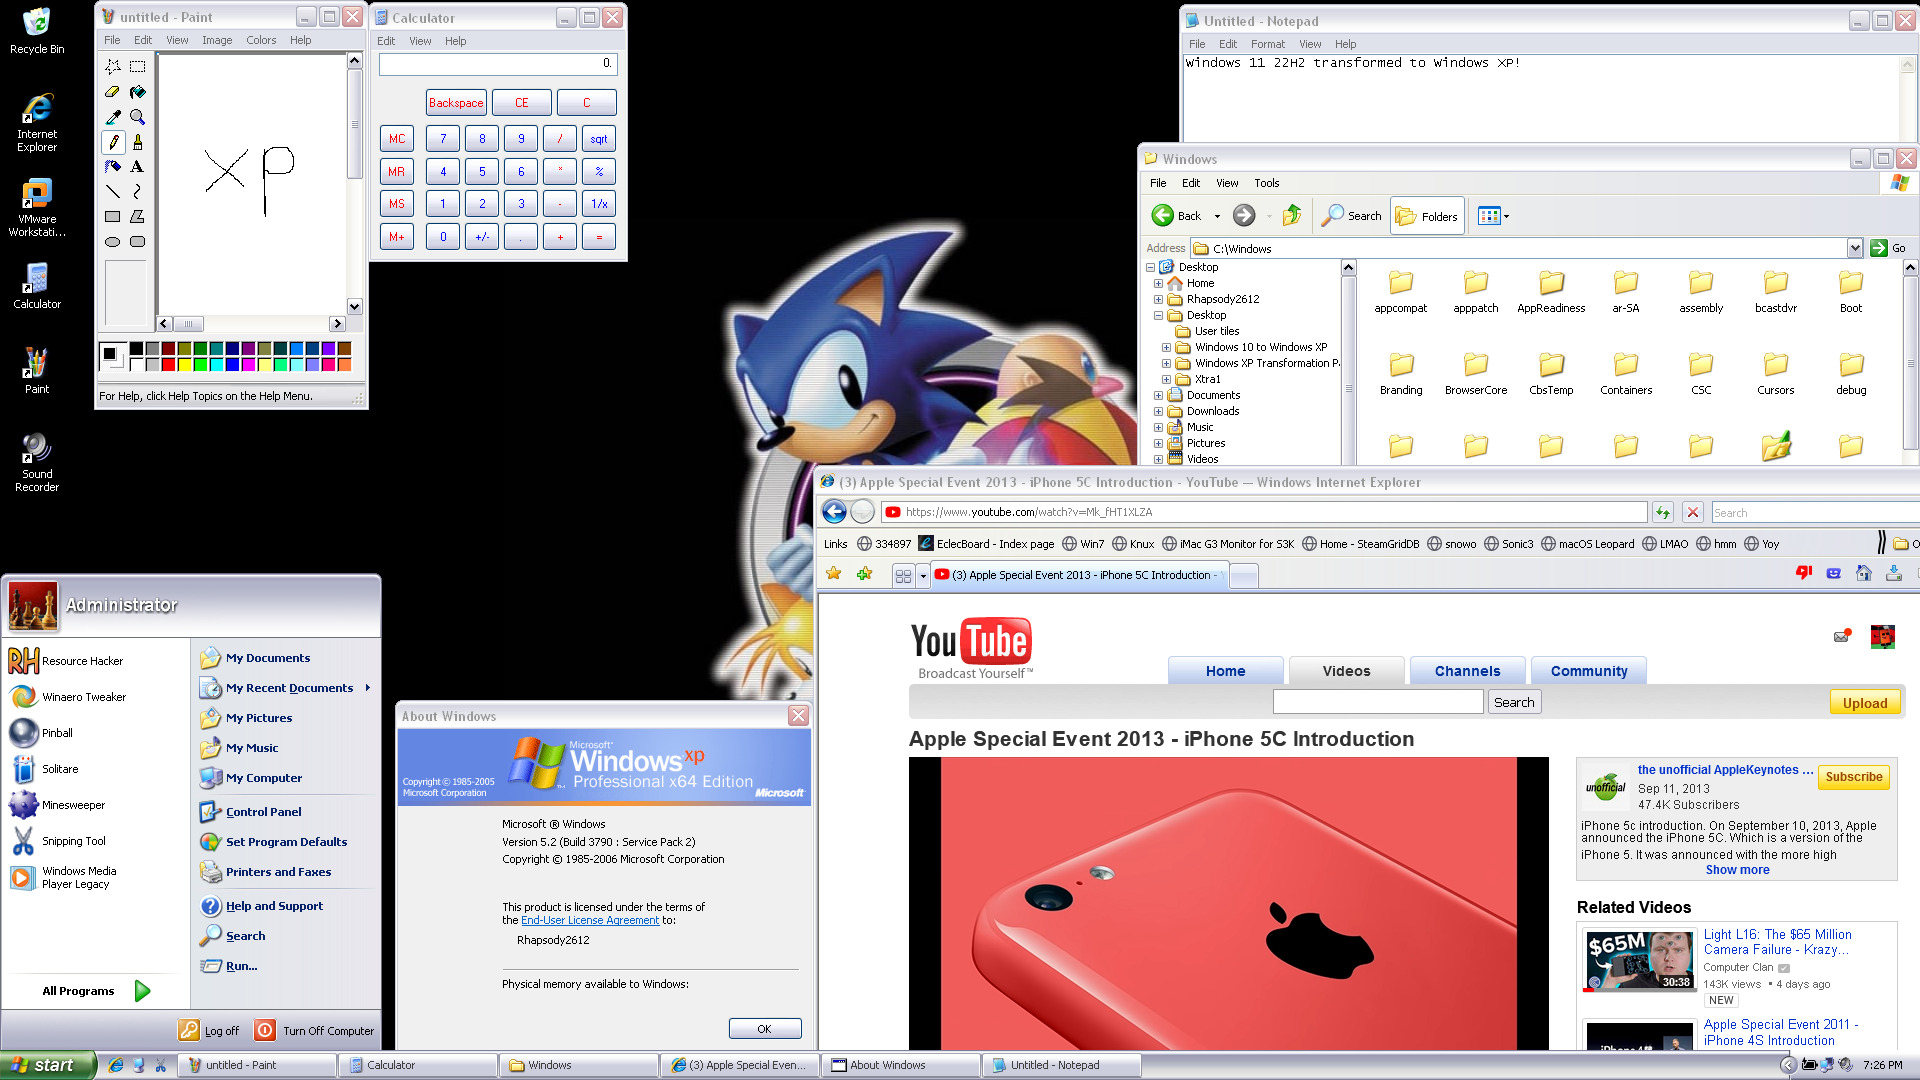
Task: Select the Eraser tool in Paint
Action: pos(112,91)
